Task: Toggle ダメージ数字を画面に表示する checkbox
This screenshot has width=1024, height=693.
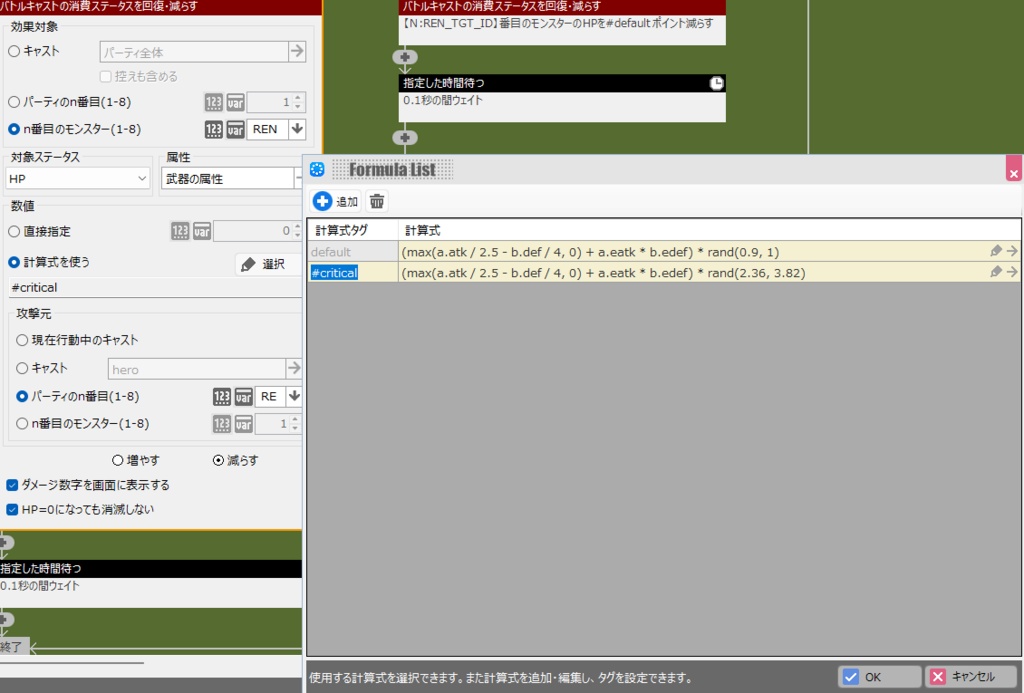Action: point(12,485)
